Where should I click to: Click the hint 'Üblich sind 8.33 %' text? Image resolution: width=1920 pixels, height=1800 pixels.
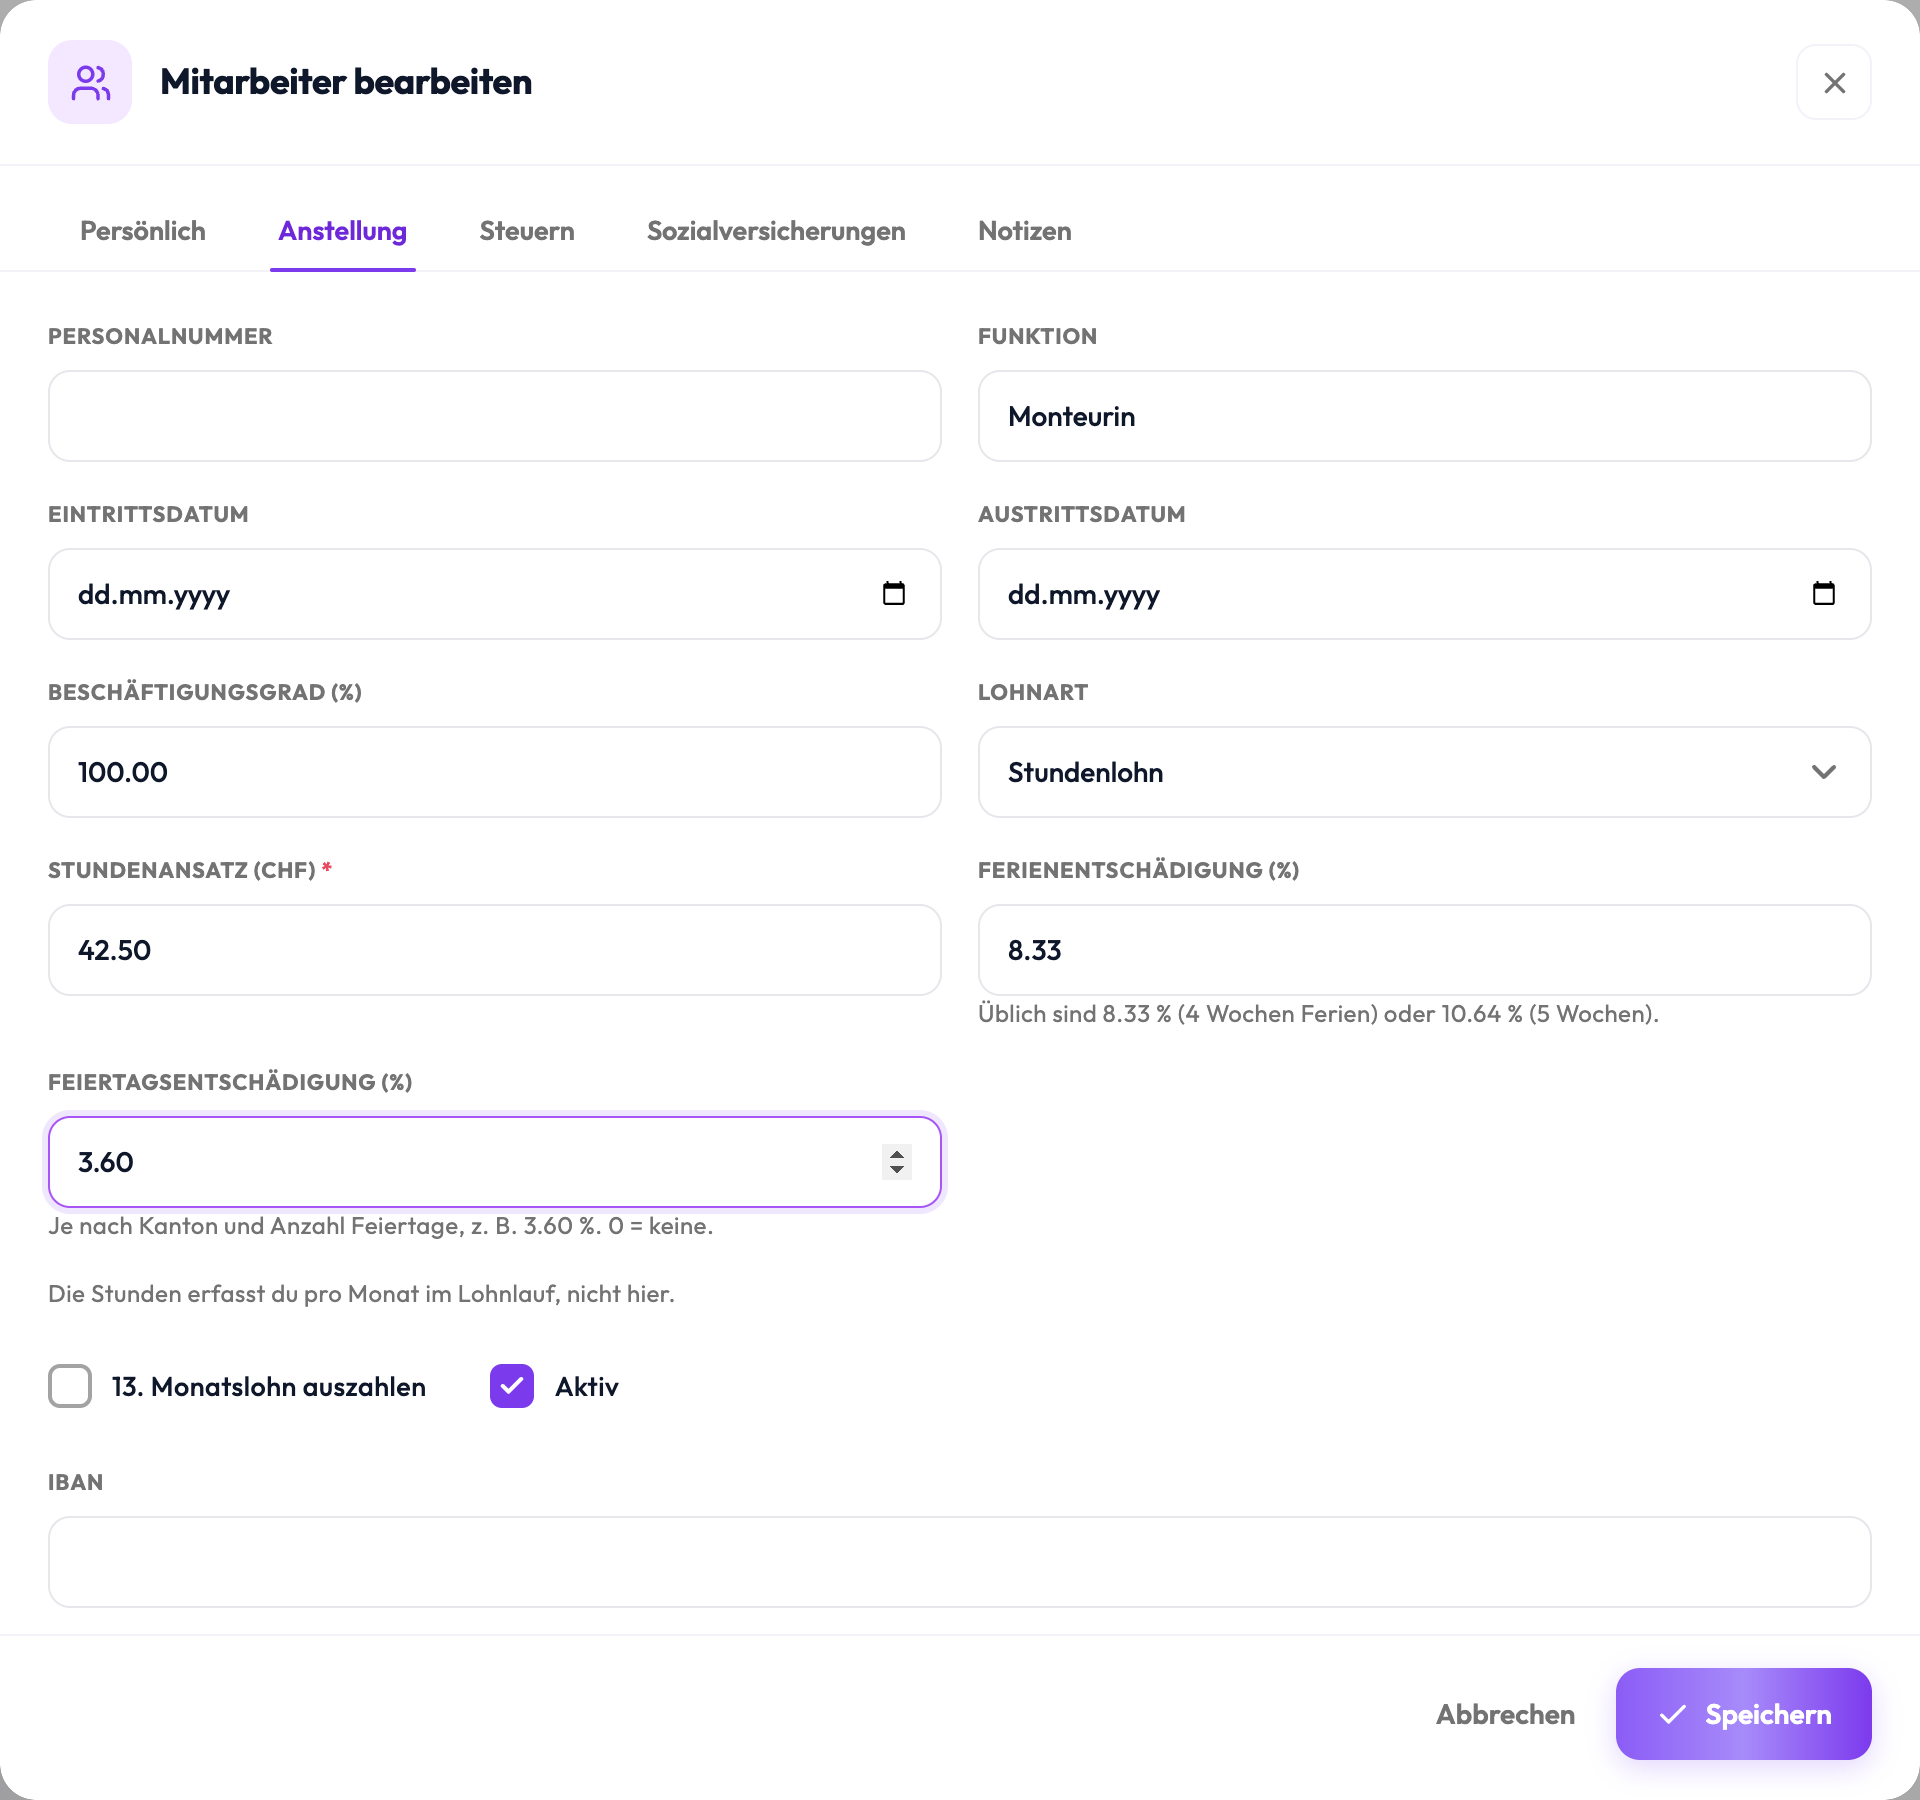point(1318,1014)
